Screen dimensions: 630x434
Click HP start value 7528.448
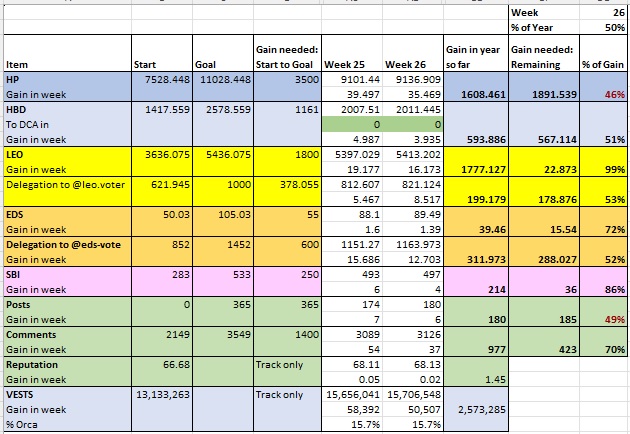[x=162, y=80]
